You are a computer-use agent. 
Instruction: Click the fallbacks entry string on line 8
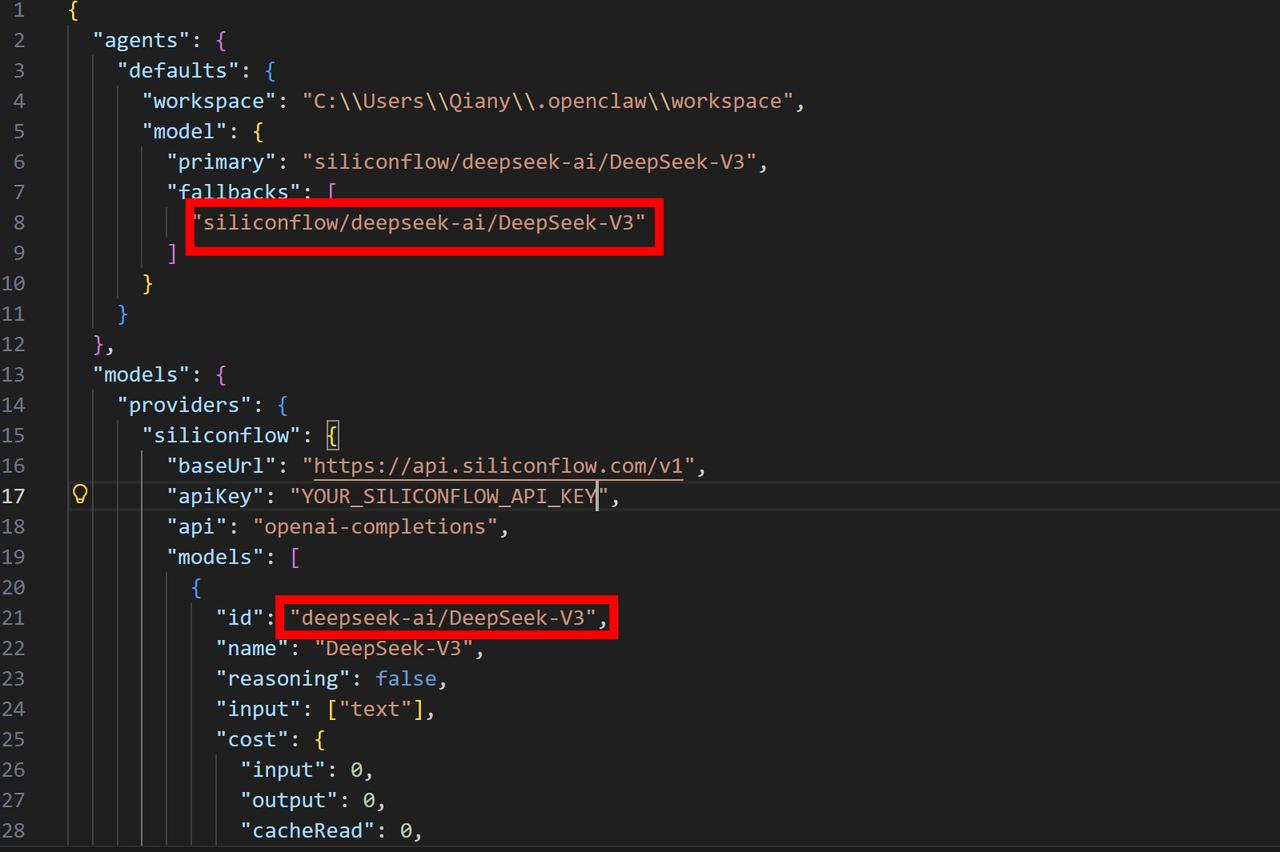419,222
